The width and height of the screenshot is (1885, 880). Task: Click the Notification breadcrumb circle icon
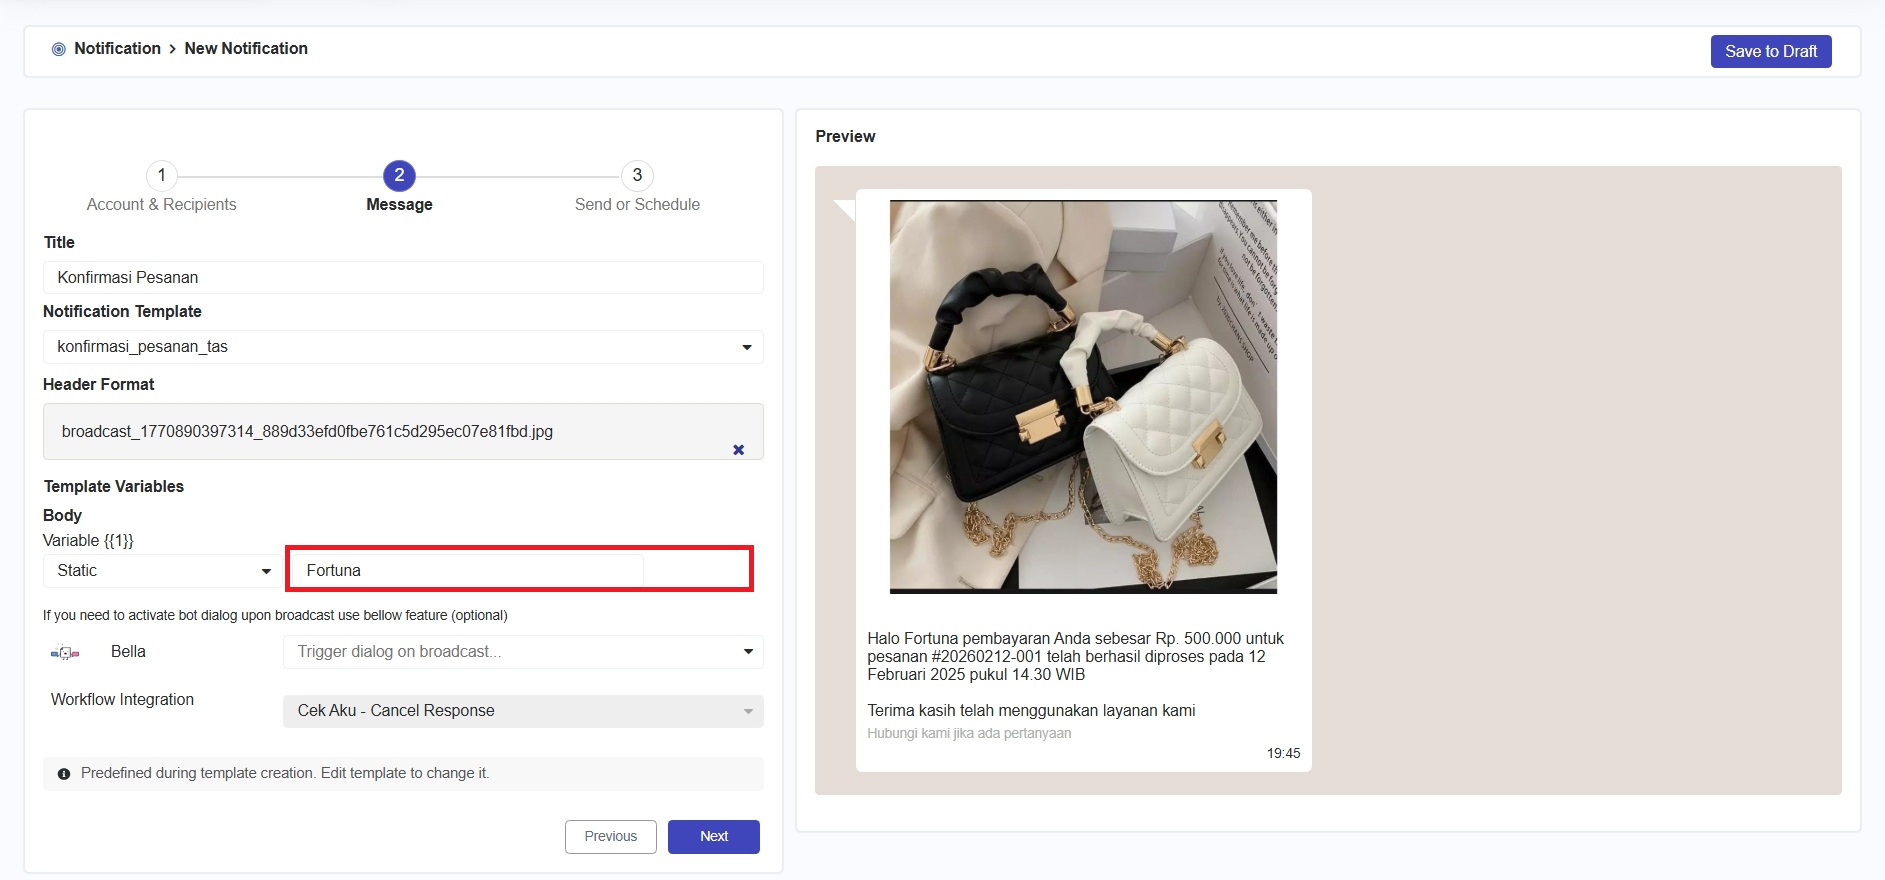(59, 49)
